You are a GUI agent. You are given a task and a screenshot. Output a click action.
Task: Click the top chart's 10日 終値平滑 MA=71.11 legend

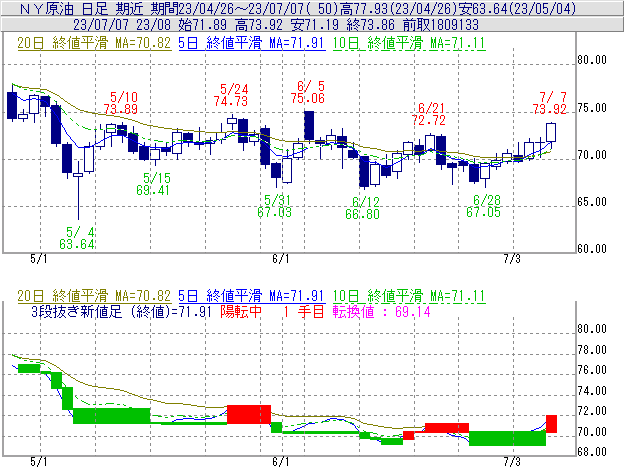pyautogui.click(x=409, y=43)
